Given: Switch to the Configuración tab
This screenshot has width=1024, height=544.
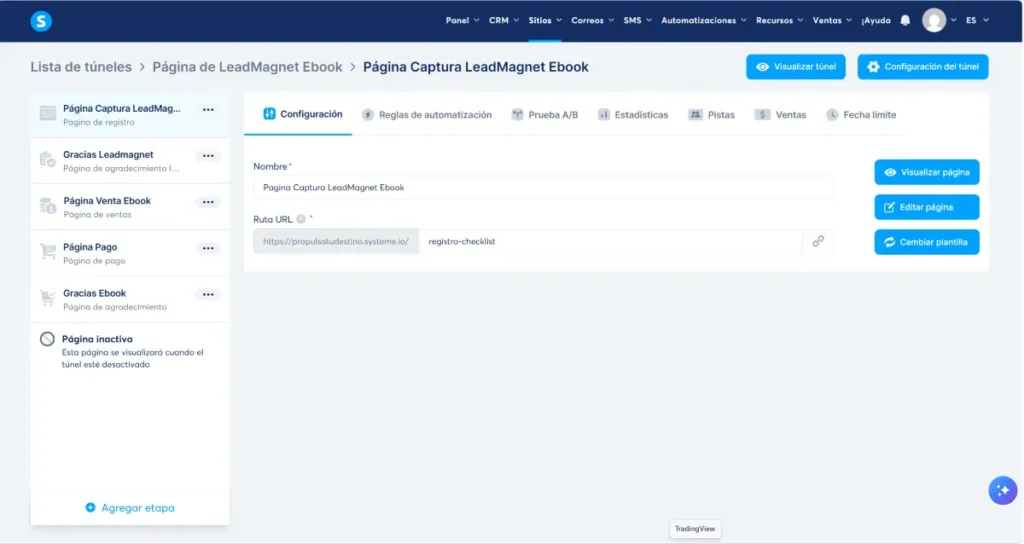Looking at the screenshot, I should pos(302,114).
